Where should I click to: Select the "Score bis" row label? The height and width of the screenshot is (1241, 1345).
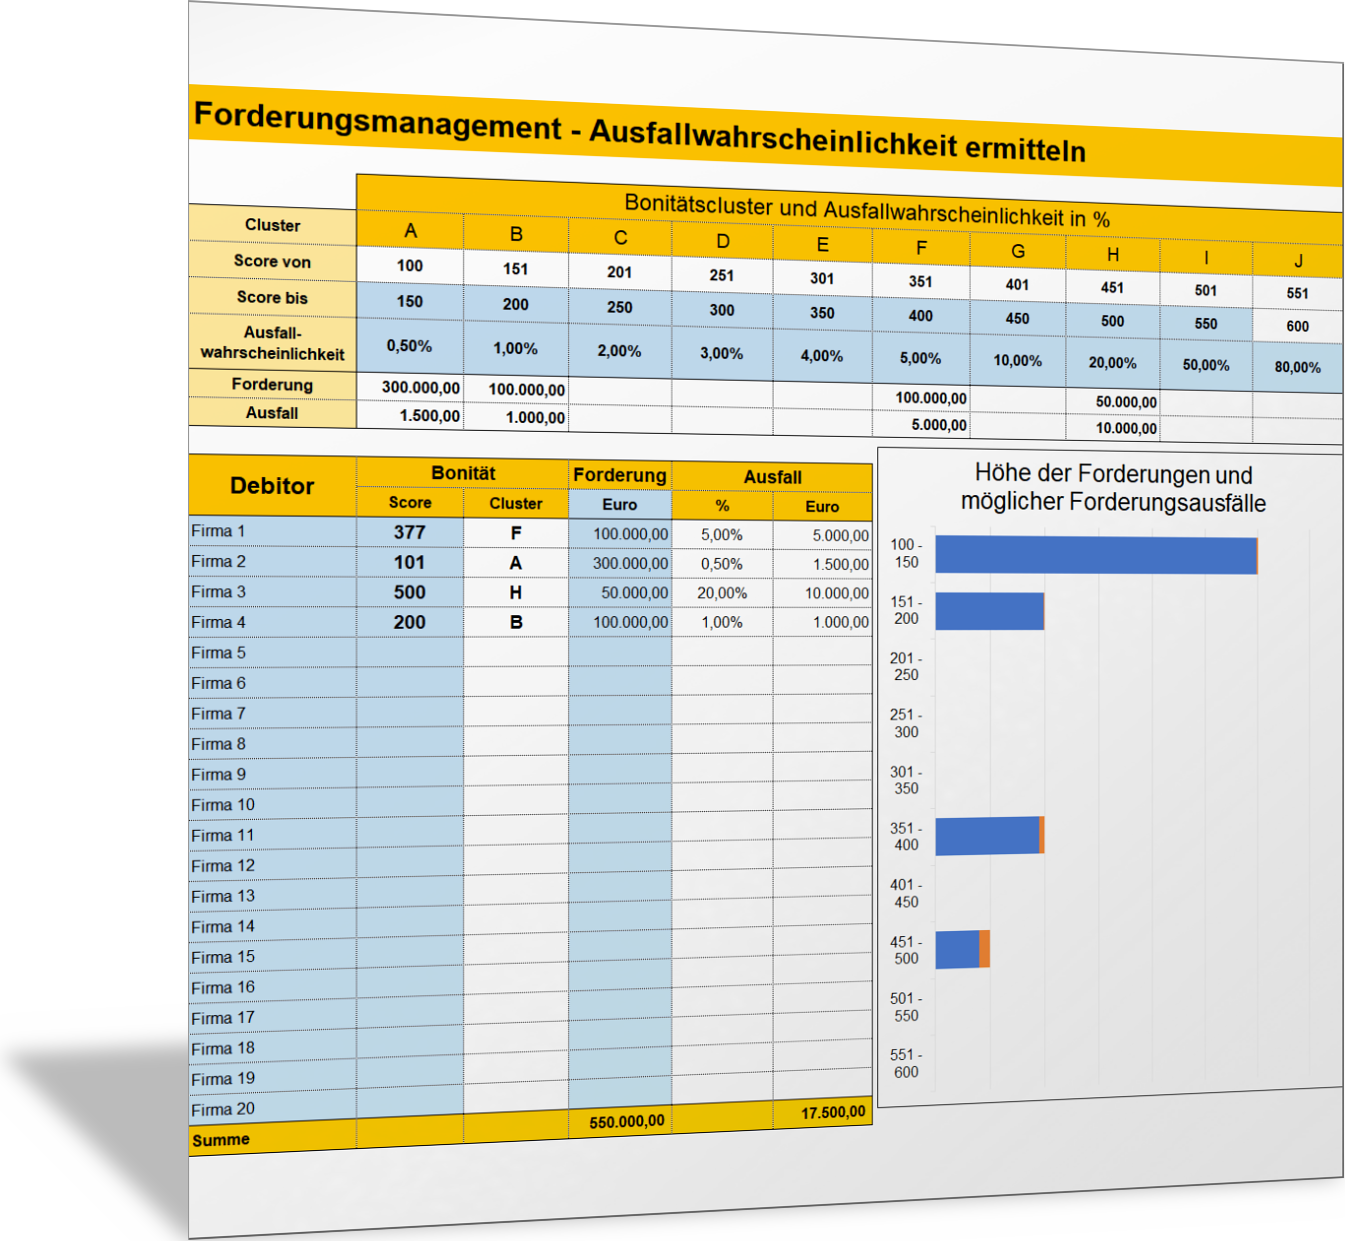point(272,297)
